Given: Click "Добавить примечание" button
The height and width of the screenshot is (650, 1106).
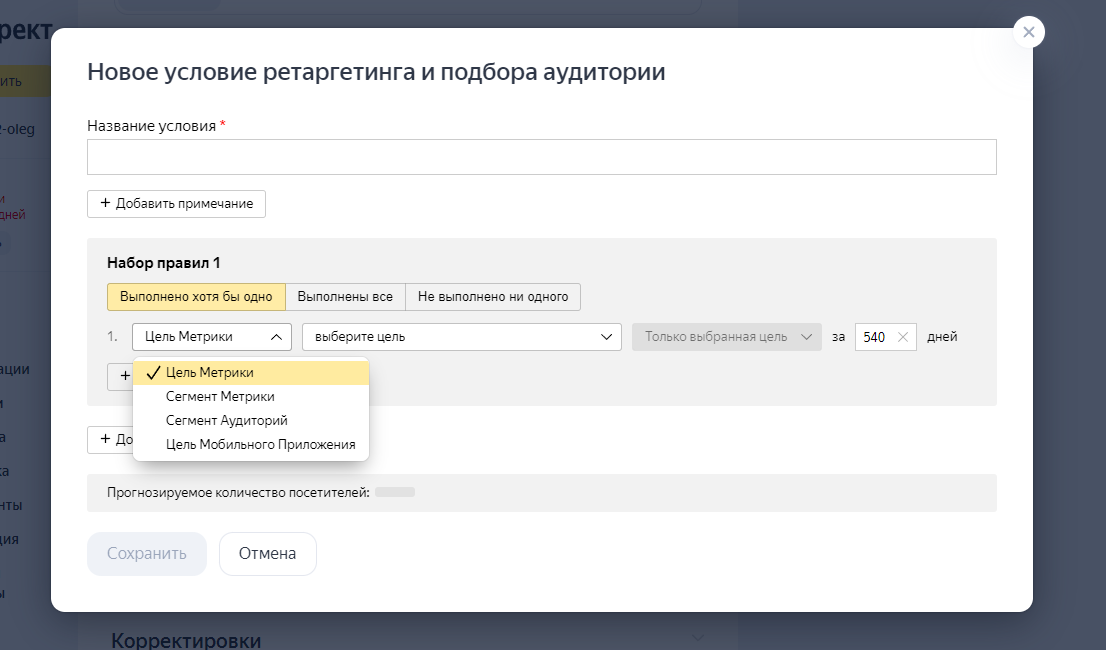Looking at the screenshot, I should click(x=176, y=204).
